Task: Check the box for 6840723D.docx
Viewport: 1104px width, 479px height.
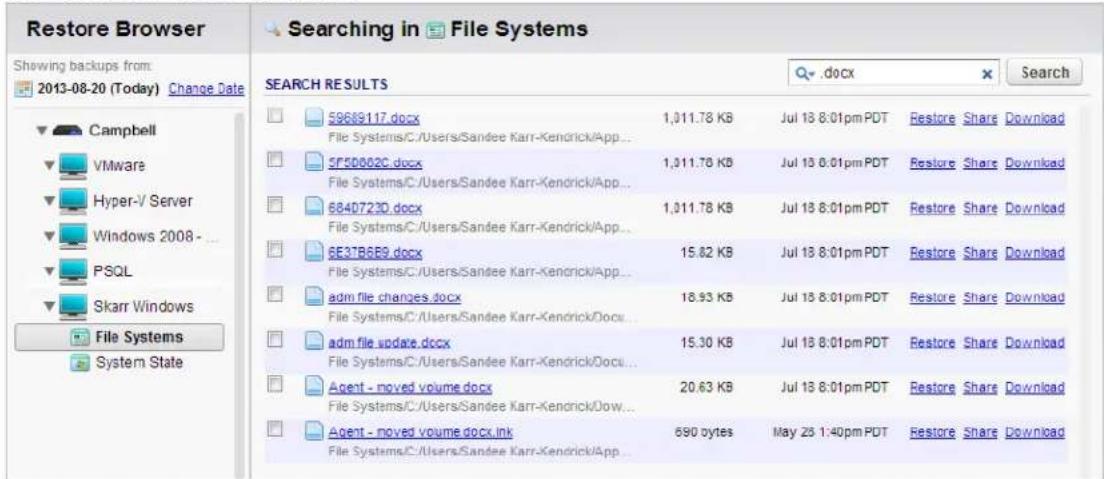Action: (x=275, y=205)
